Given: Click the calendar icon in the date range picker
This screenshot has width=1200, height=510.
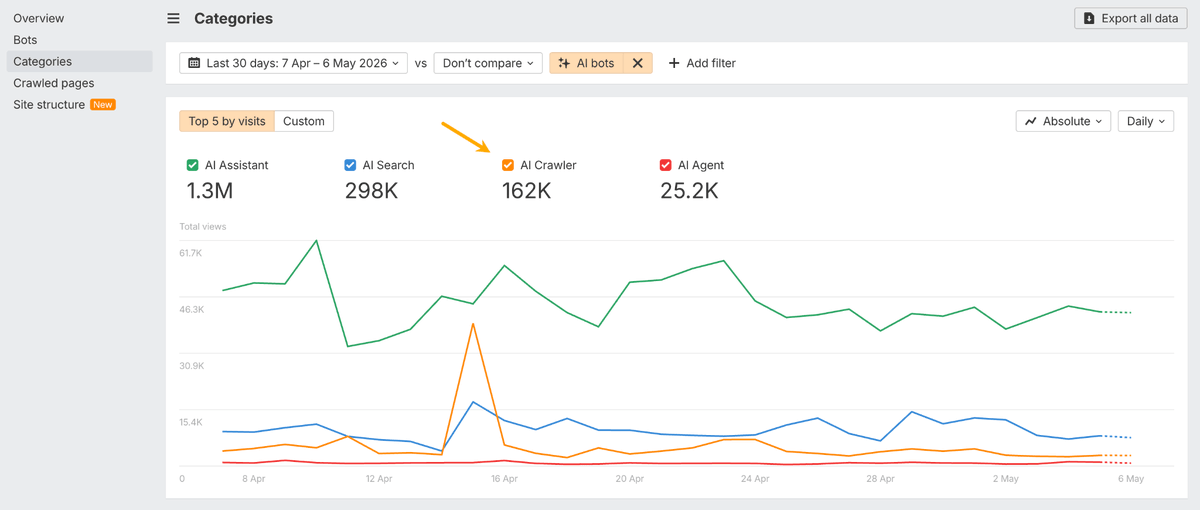Looking at the screenshot, I should 194,63.
